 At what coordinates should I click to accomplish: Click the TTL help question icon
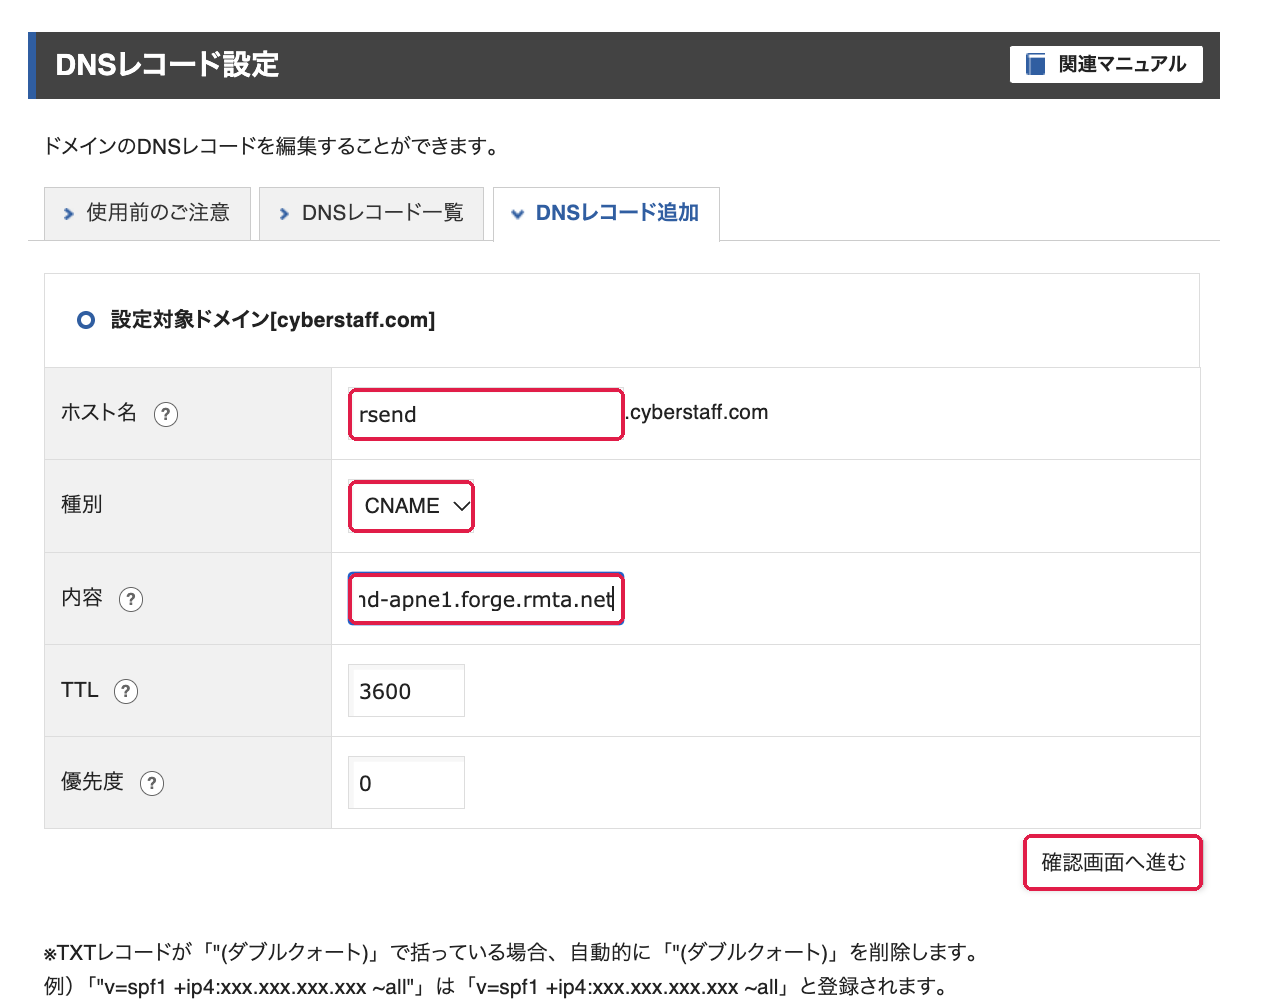126,691
